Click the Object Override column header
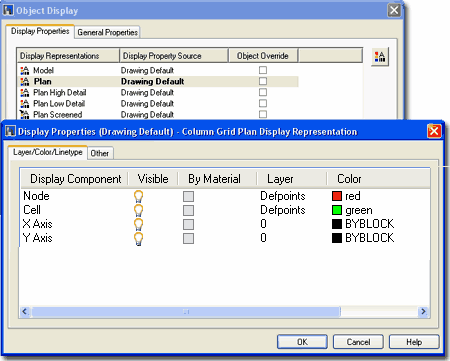450x361 pixels. tap(263, 56)
